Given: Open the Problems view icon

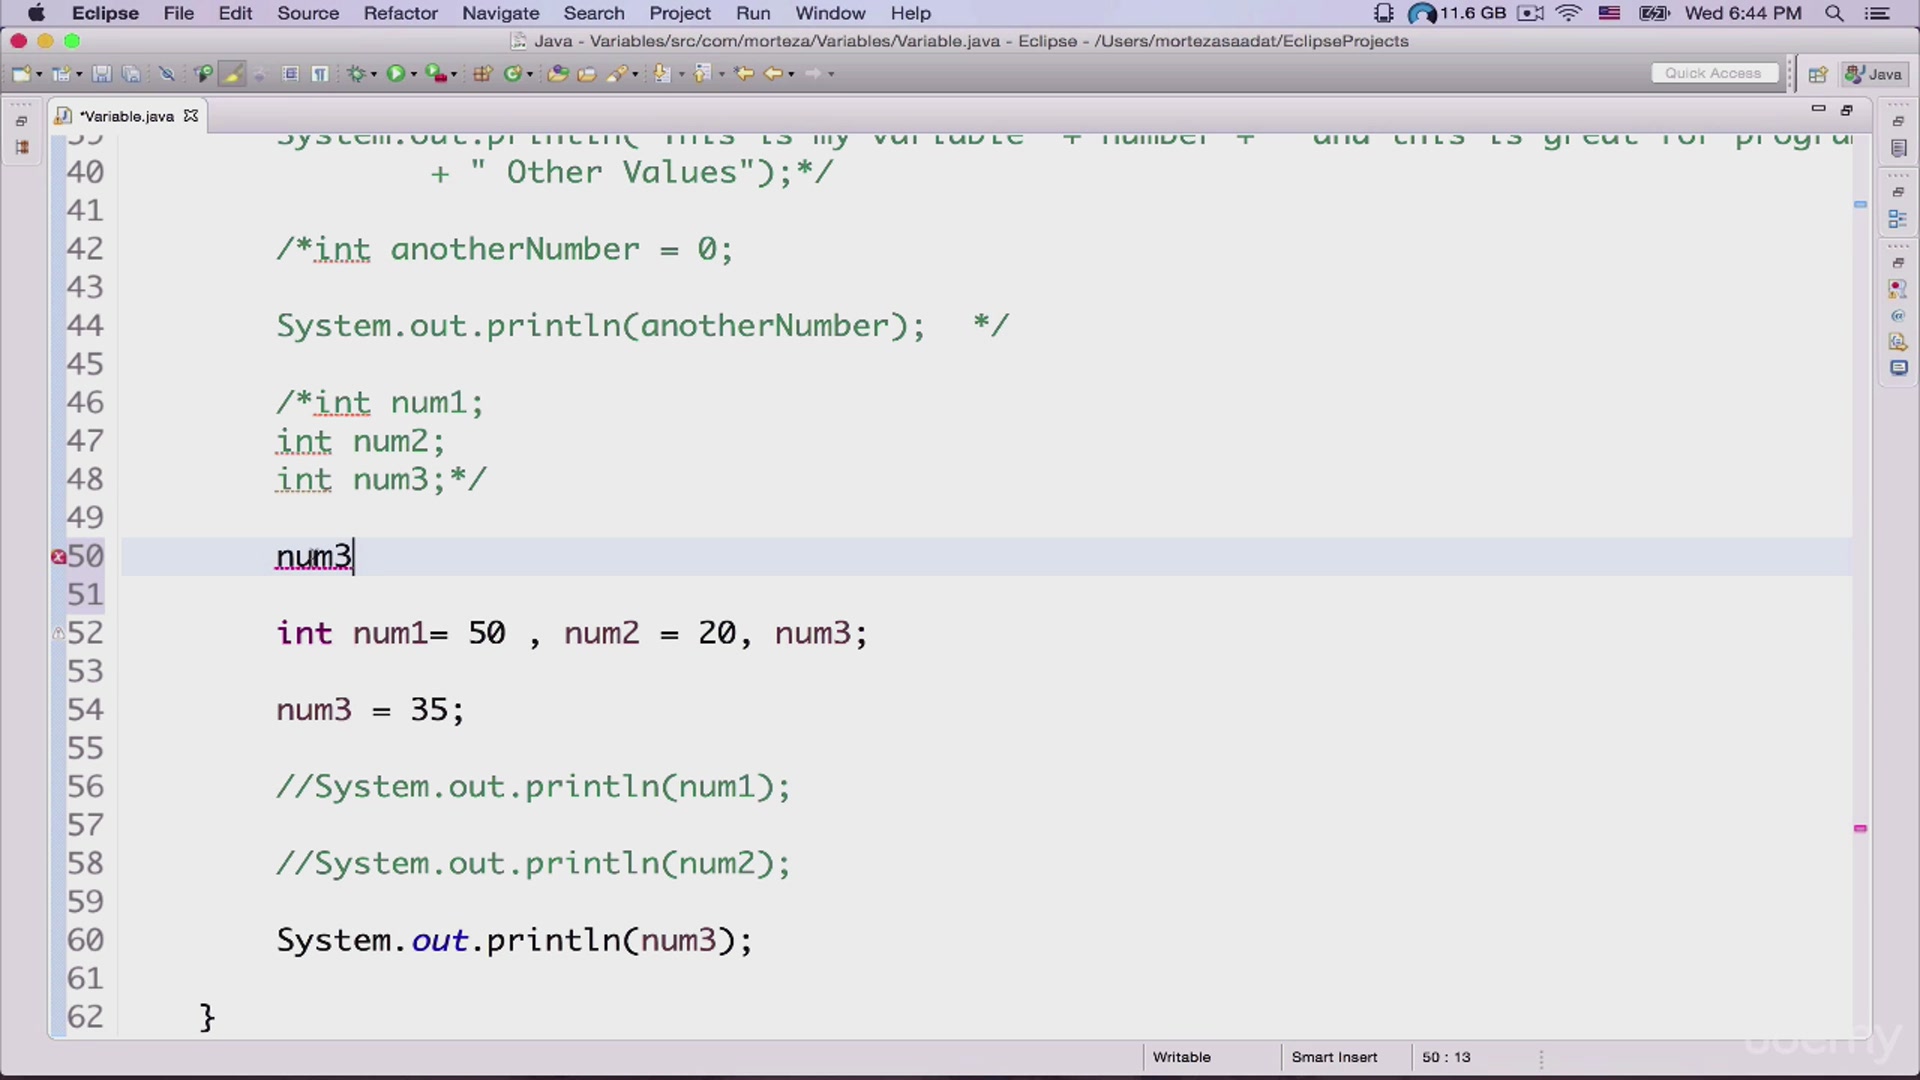Looking at the screenshot, I should coord(1898,290).
